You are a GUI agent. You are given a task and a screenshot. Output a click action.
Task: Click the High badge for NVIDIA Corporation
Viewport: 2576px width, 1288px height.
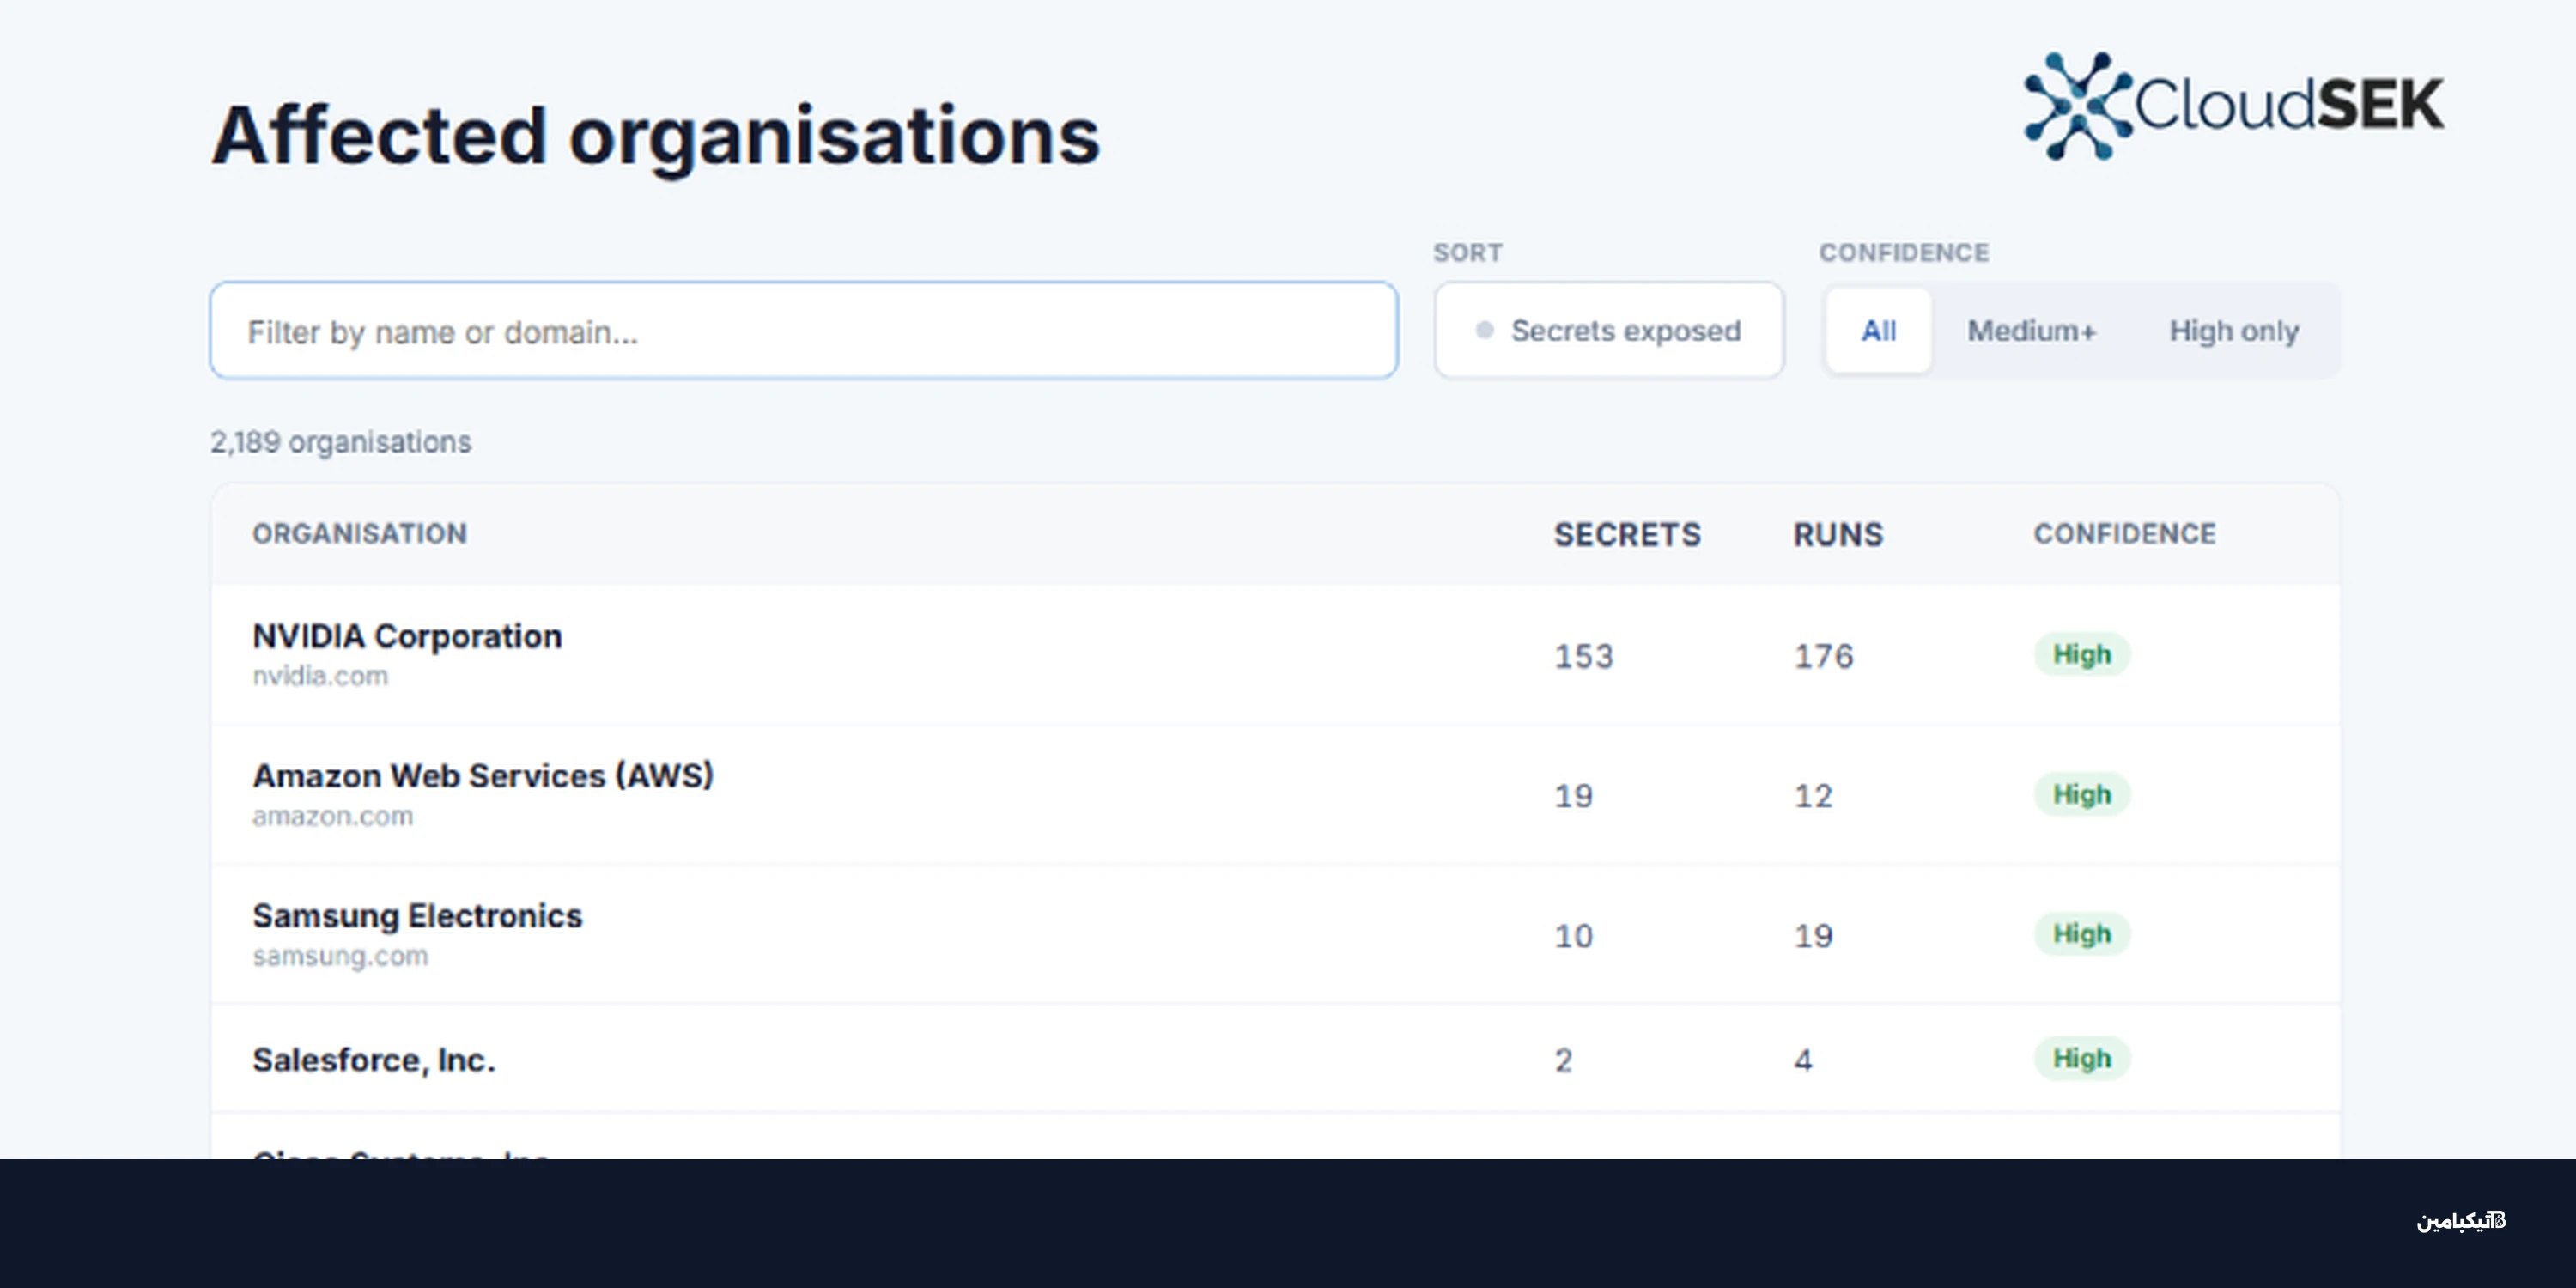pyautogui.click(x=2082, y=655)
